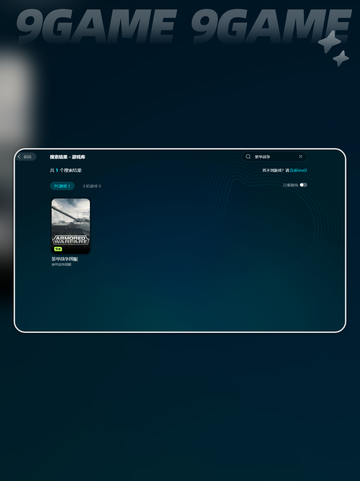Image resolution: width=360 pixels, height=481 pixels.
Task: Click the 搜索结果 · 游戏库 header title
Action: coord(67,157)
